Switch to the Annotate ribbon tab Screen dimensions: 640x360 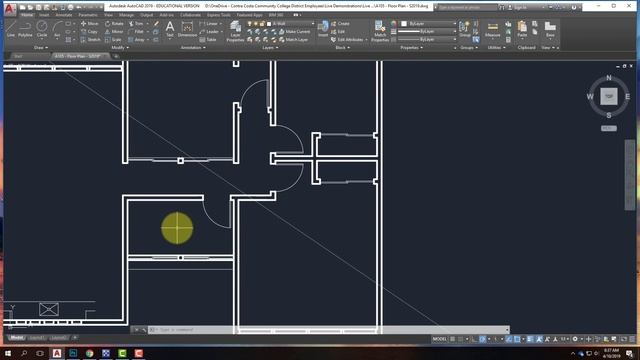point(64,15)
